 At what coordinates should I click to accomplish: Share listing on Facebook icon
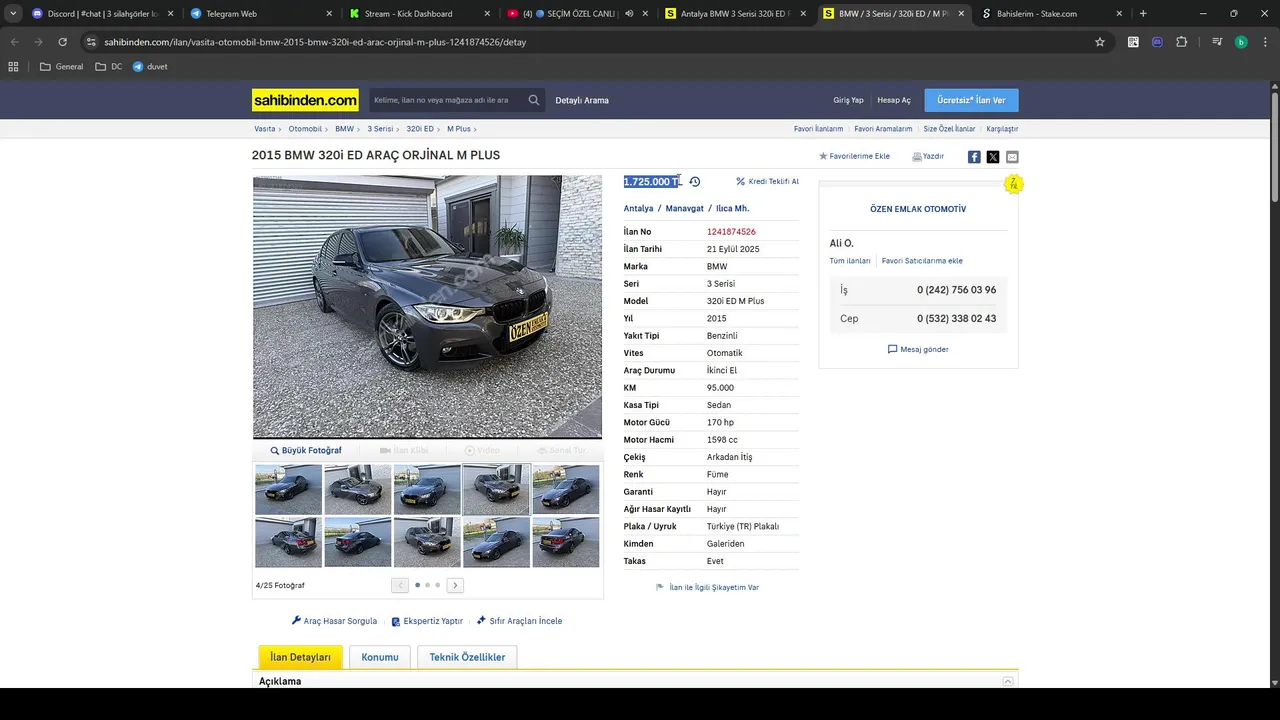974,157
